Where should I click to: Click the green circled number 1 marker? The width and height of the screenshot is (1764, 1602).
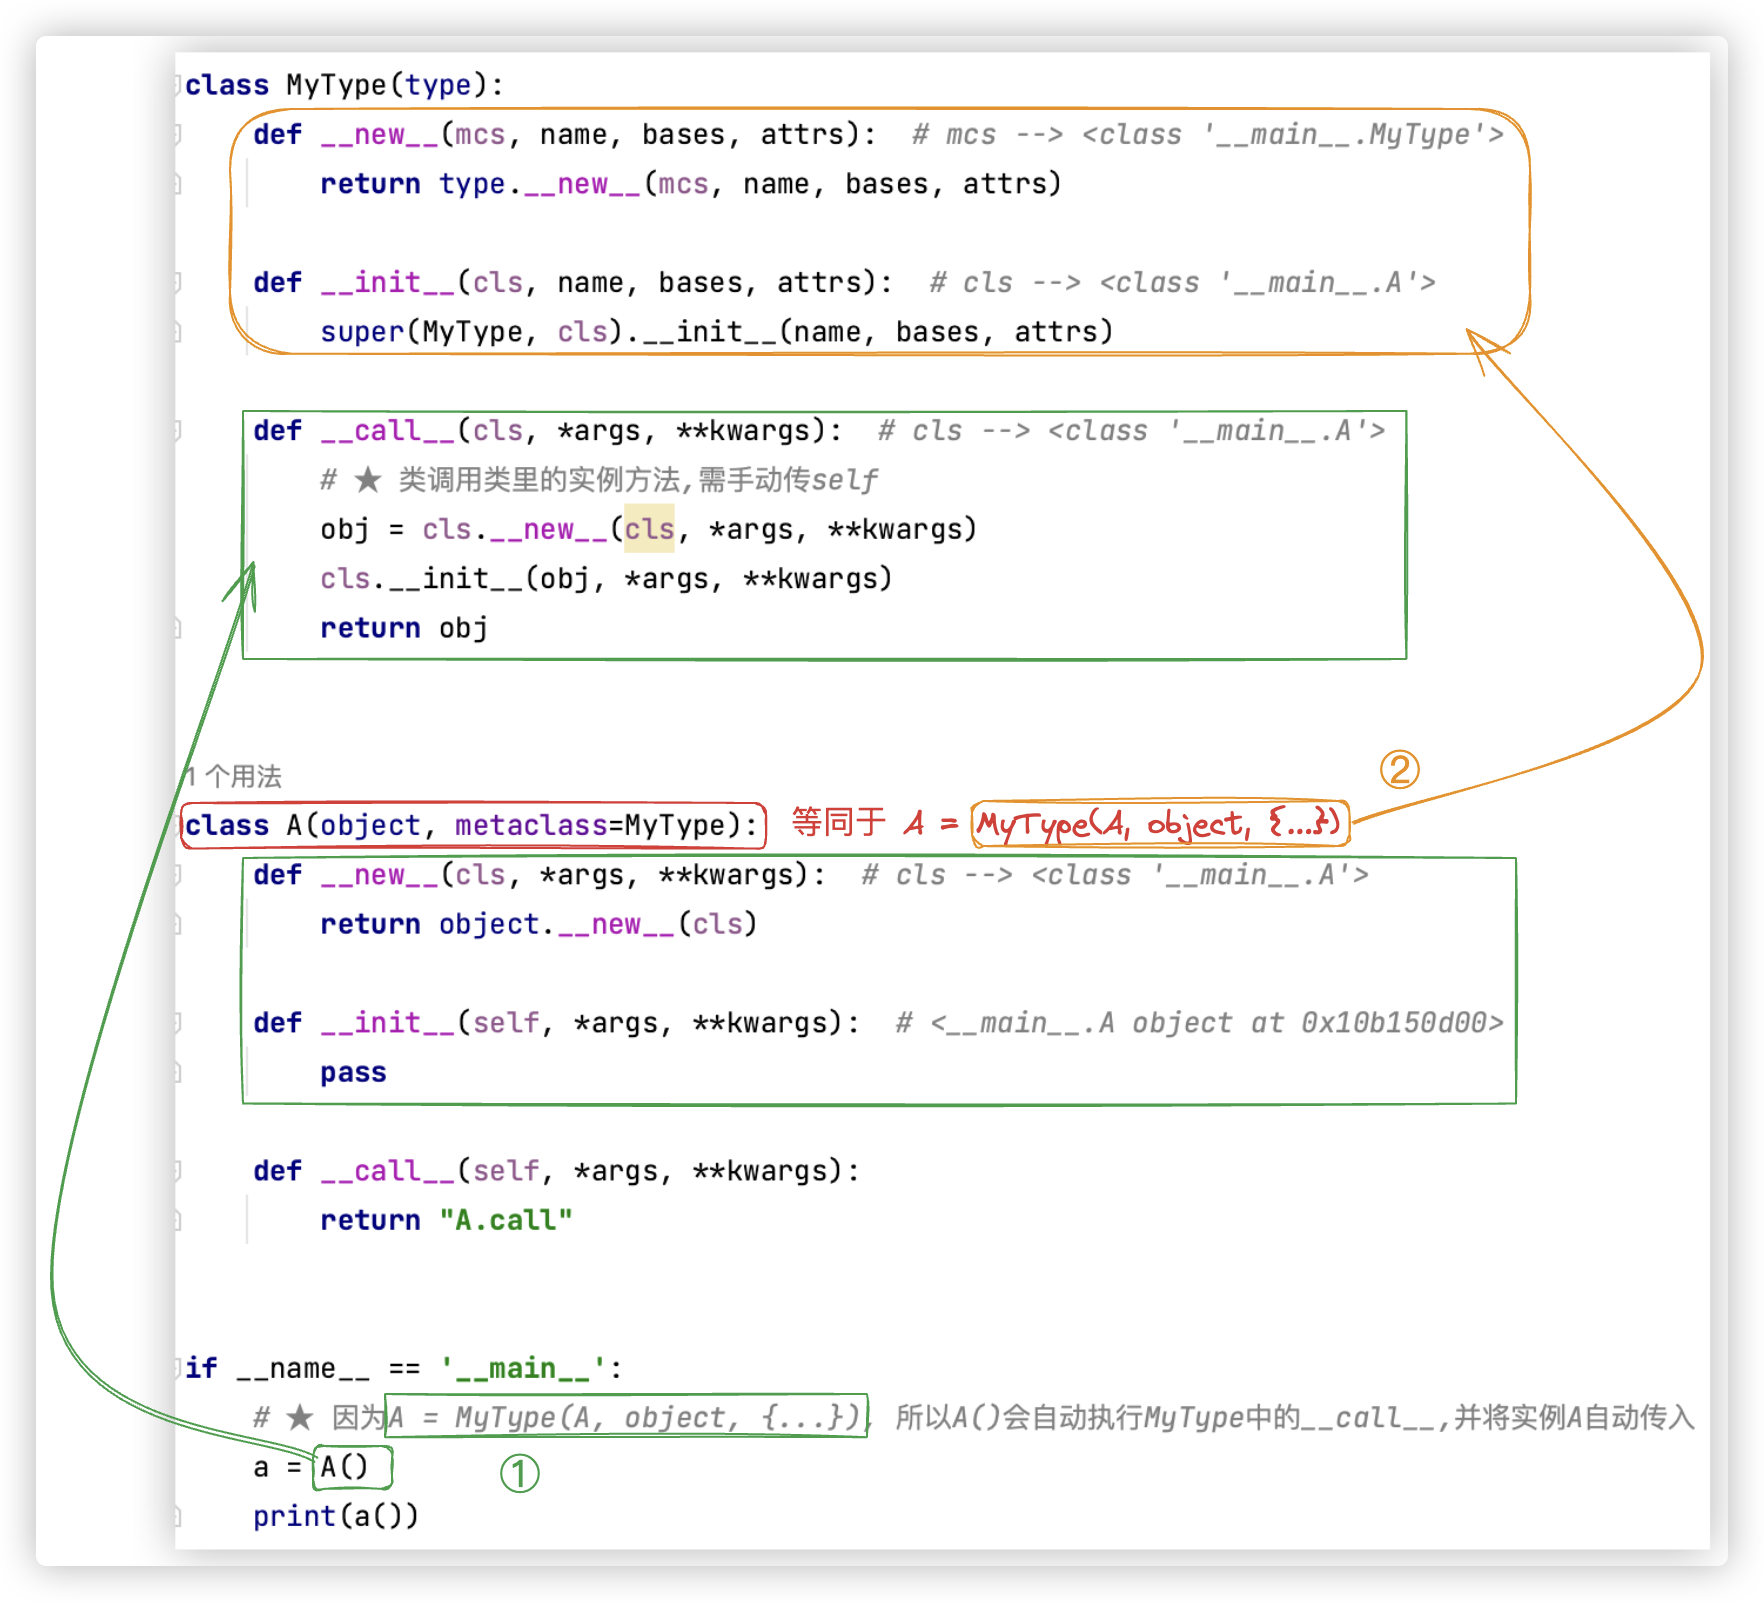(519, 1473)
